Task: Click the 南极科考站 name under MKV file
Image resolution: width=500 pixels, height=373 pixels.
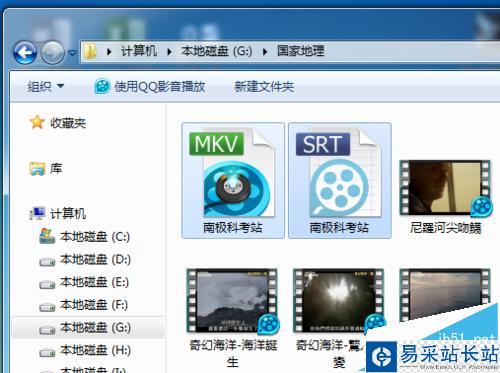Action: point(233,228)
